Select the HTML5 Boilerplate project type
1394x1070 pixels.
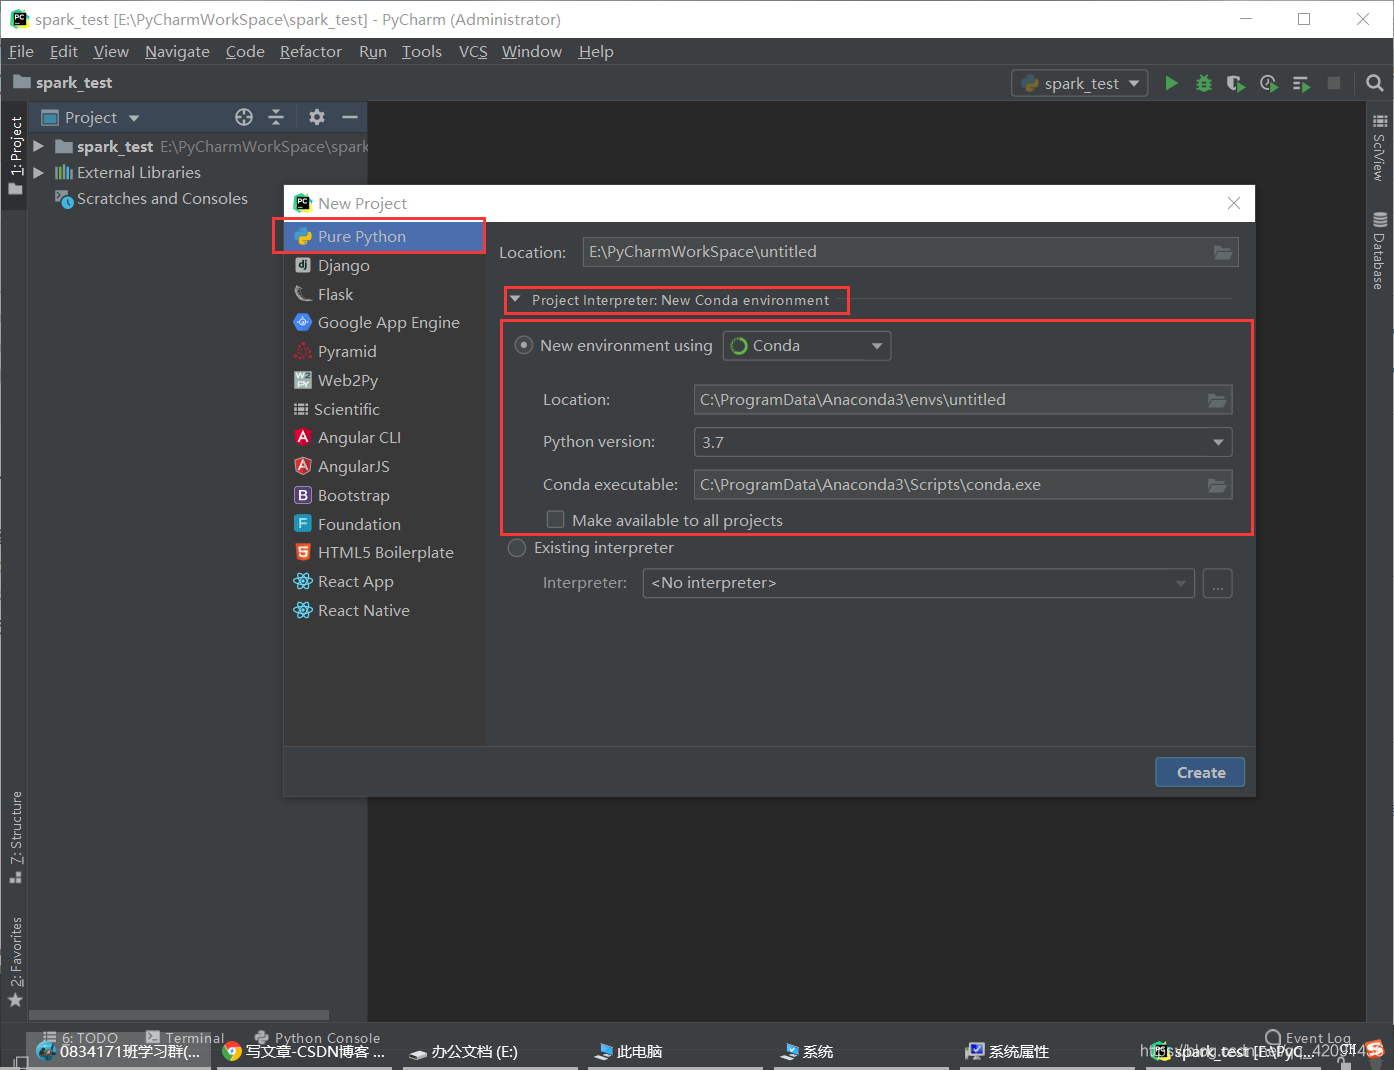[x=385, y=553]
